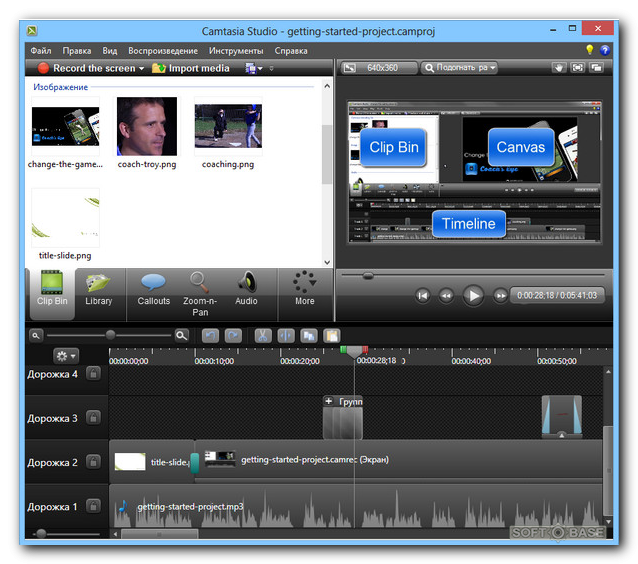Click the timeline horizontal scrollbar thumb
Screen dimensions: 638x564
(160, 534)
